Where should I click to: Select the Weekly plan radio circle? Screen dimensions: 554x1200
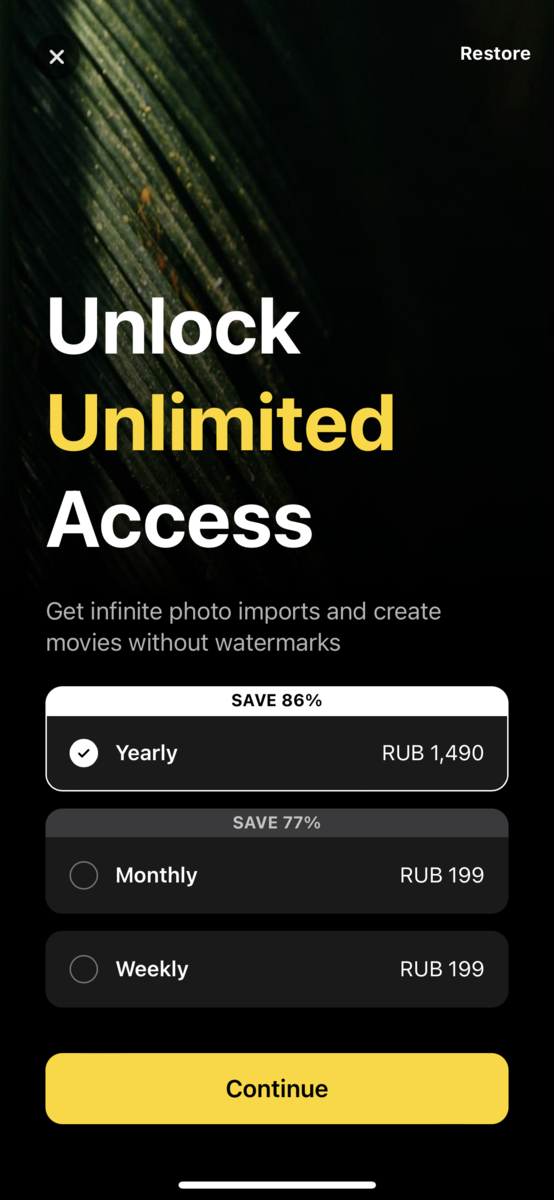click(84, 969)
